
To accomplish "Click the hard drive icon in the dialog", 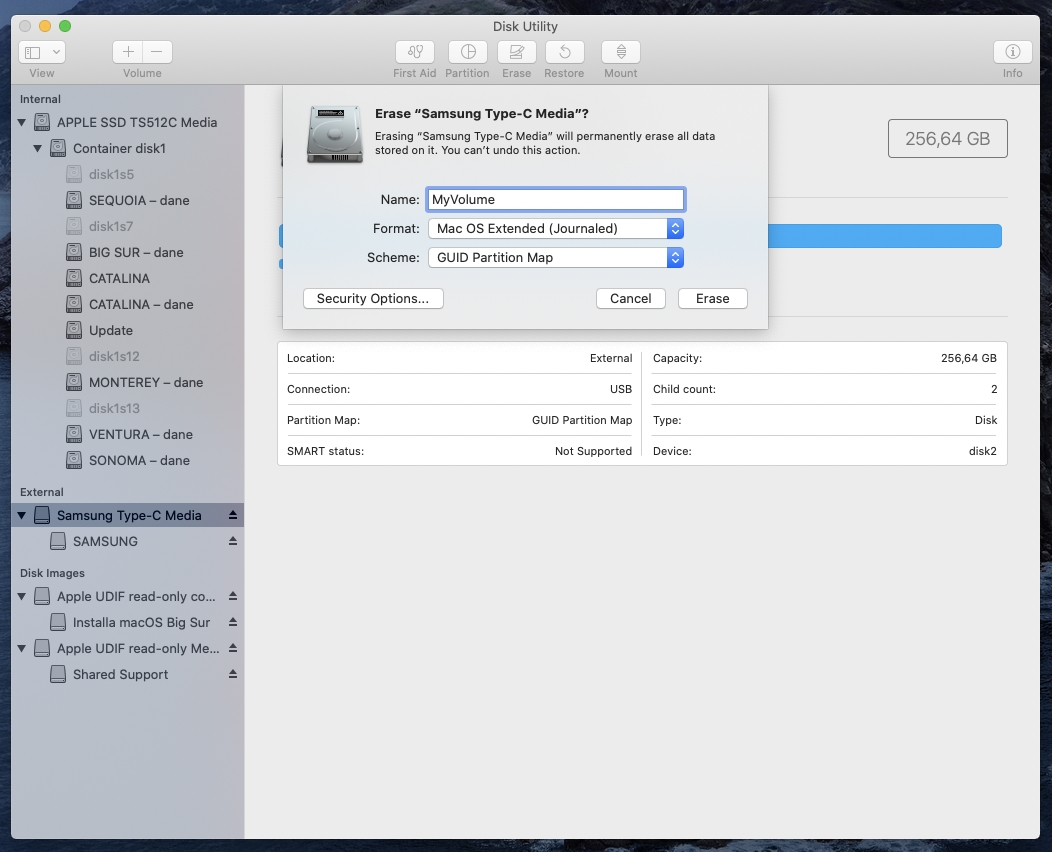I will point(335,134).
